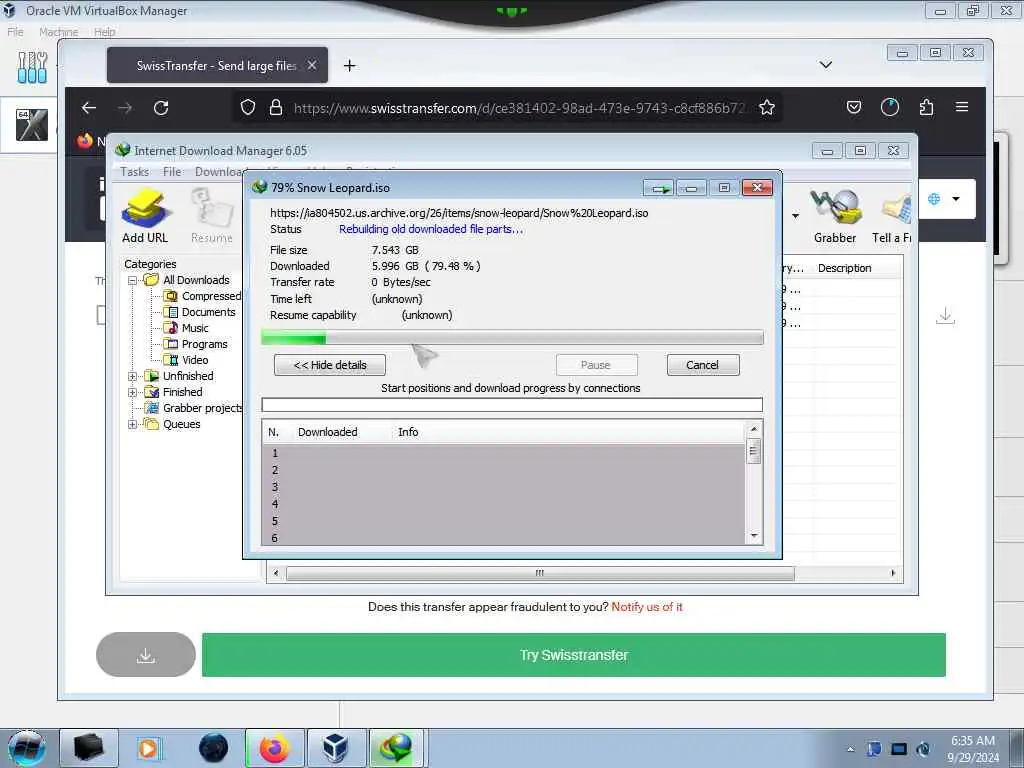Click the Try Swisstransfer green button
This screenshot has width=1024, height=768.
coord(573,655)
